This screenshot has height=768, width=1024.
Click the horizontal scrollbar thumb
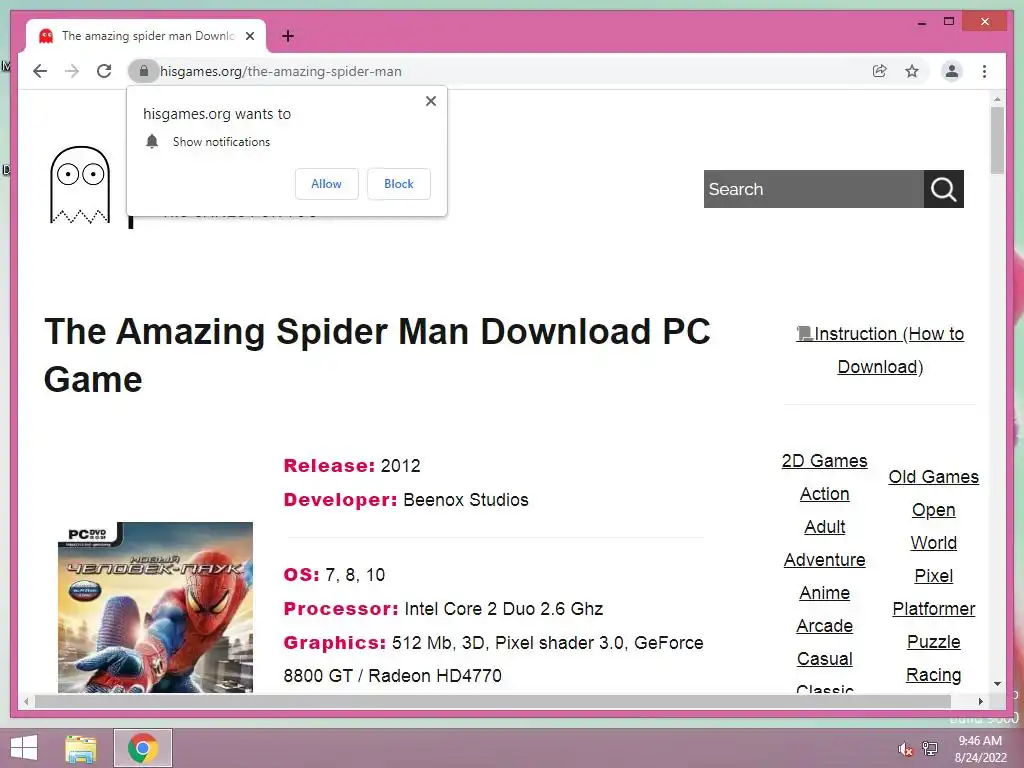click(x=492, y=701)
